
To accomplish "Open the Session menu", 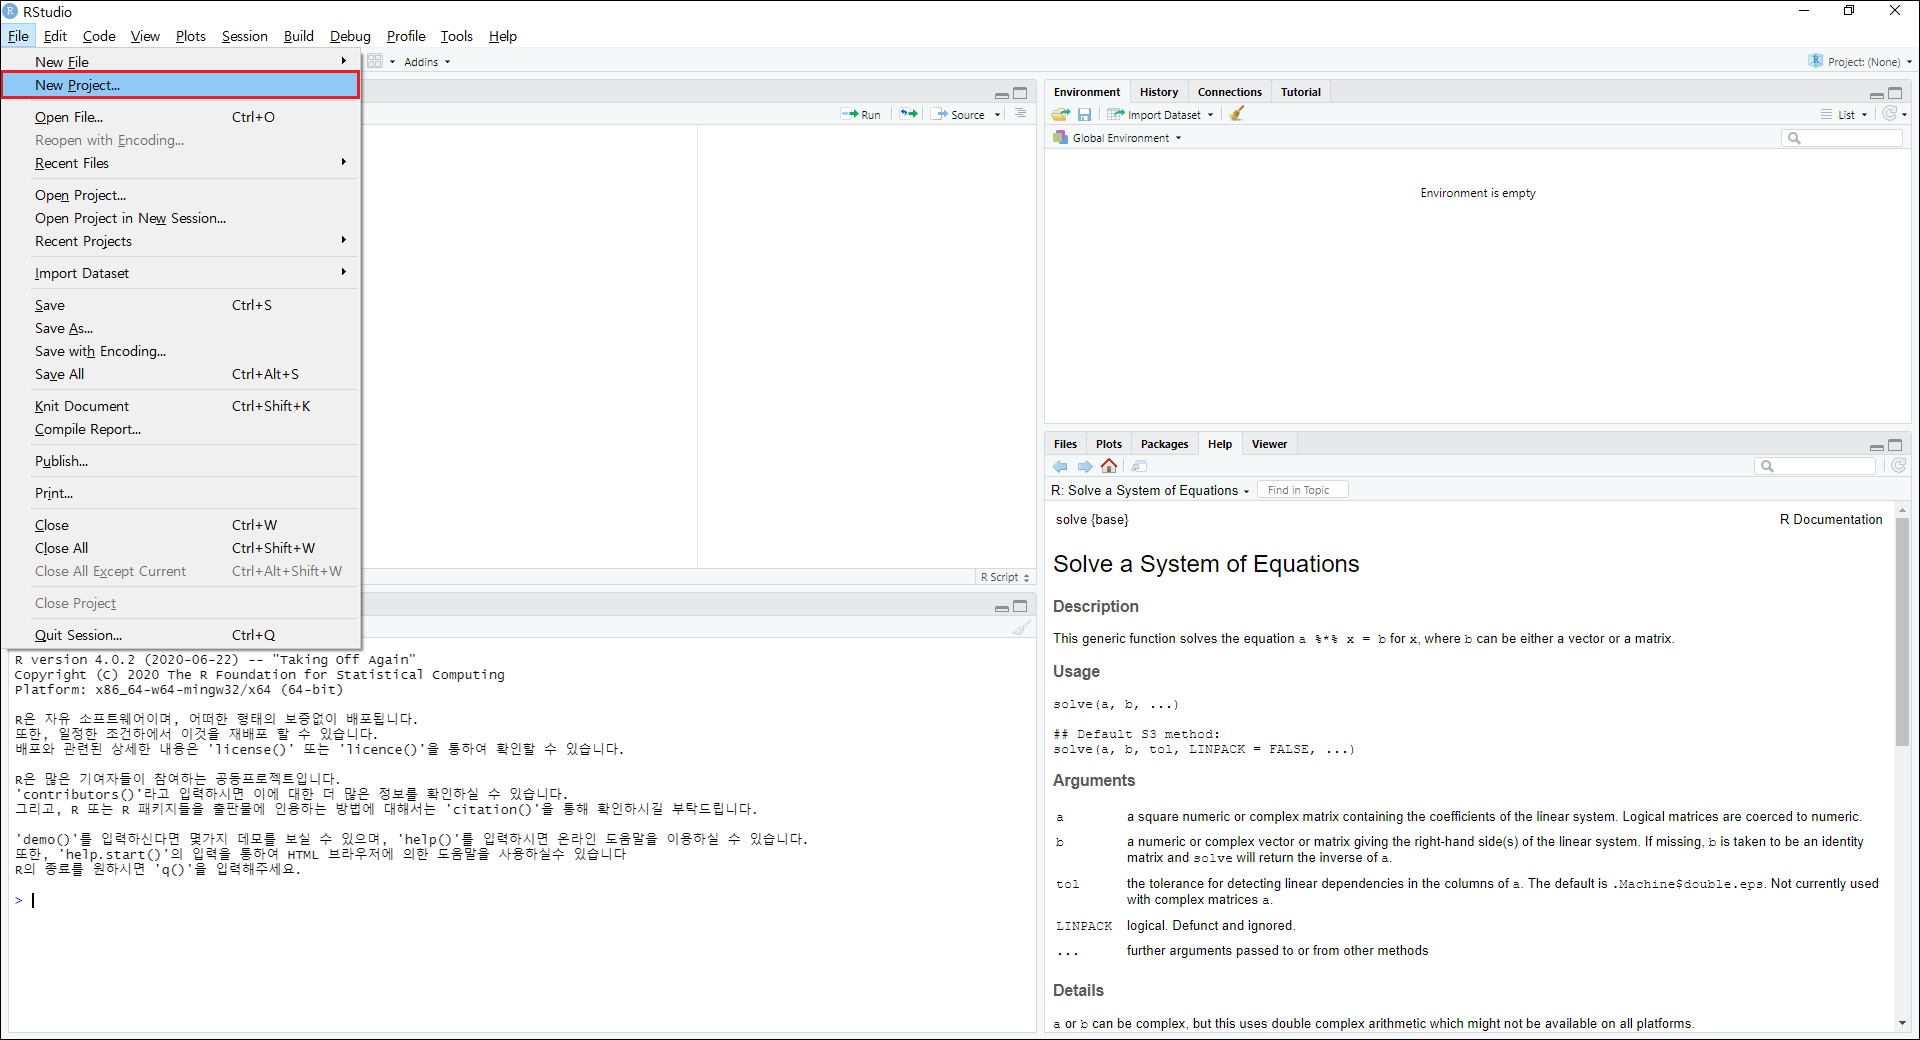I will (244, 36).
